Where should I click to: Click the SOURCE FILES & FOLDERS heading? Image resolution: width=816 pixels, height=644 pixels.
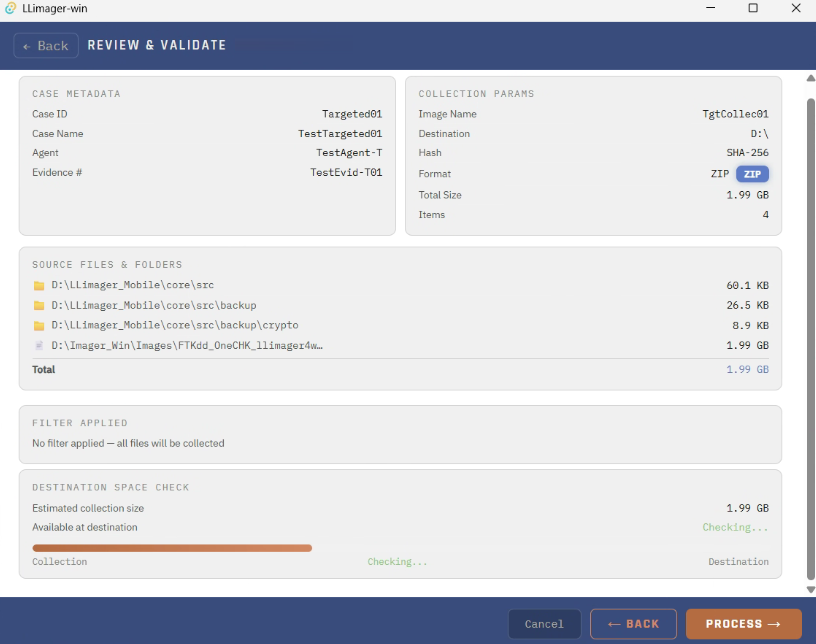click(x=107, y=264)
